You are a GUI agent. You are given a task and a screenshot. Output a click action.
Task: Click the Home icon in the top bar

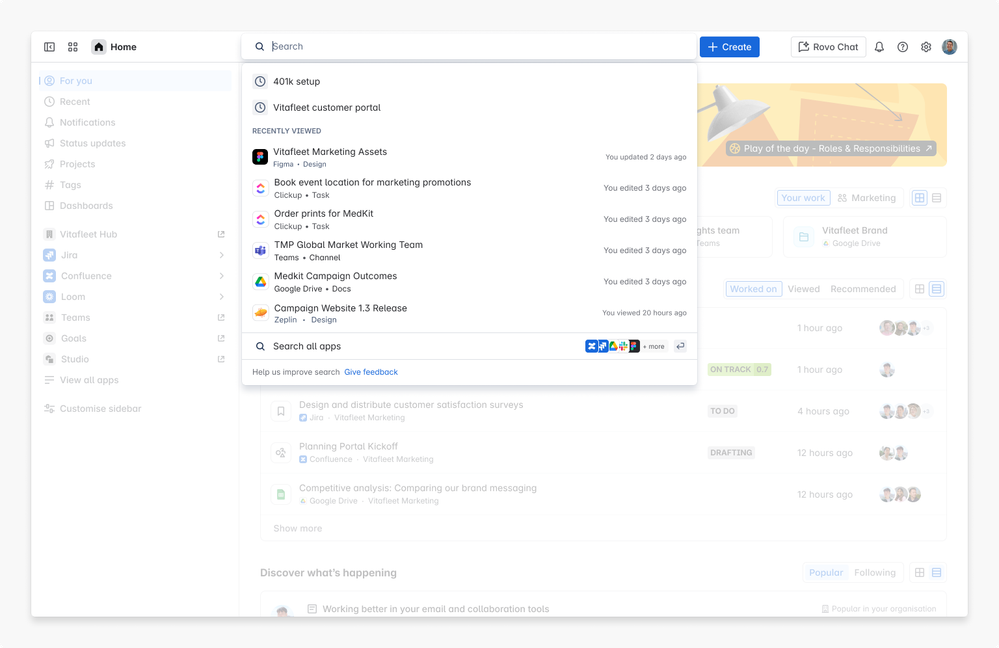(99, 47)
